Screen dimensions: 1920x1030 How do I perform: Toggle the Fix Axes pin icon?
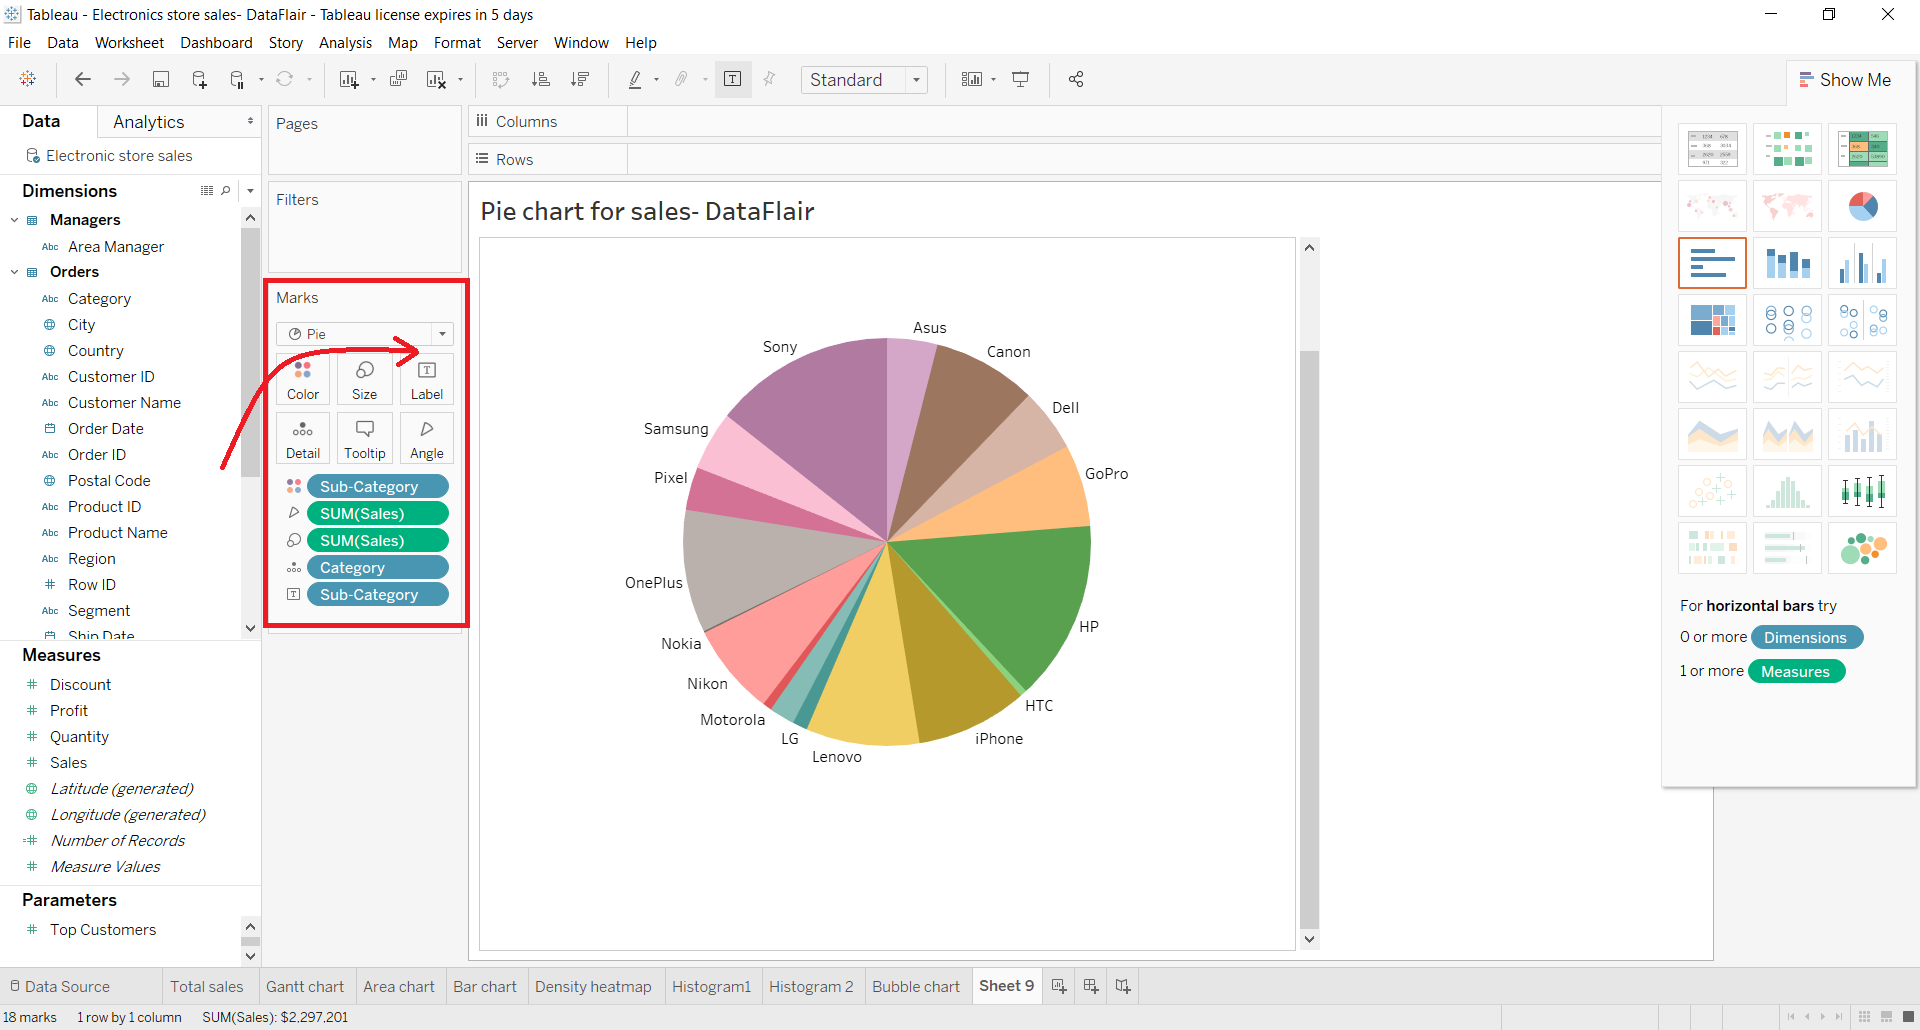pos(769,79)
